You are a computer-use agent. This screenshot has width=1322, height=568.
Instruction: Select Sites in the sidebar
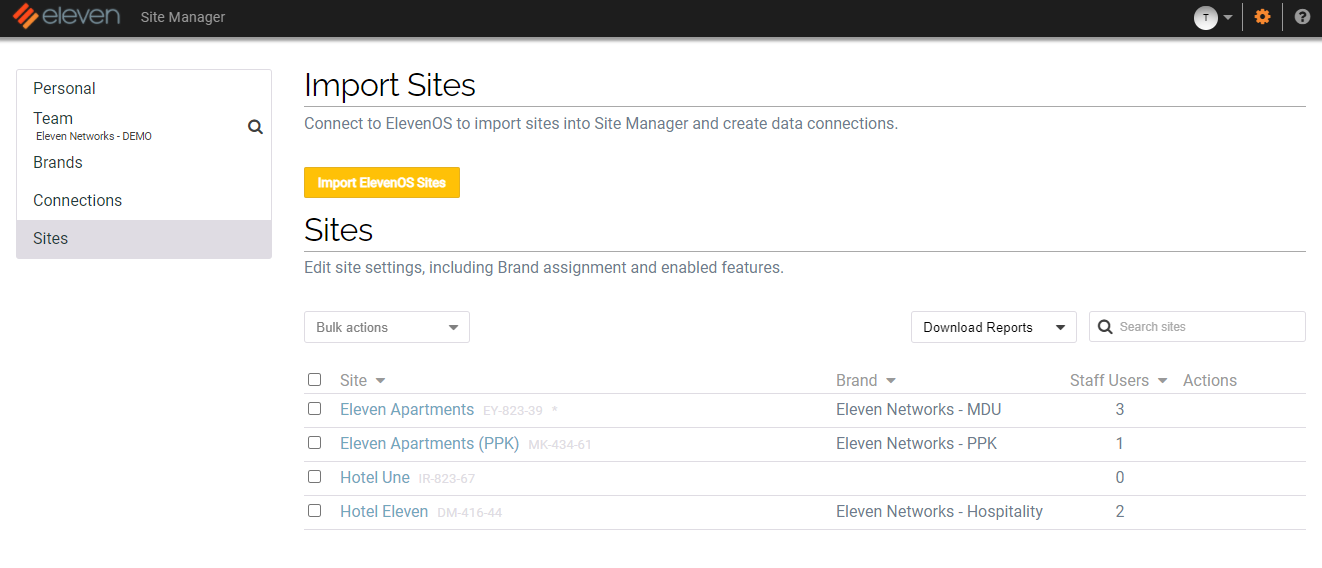pyautogui.click(x=144, y=239)
